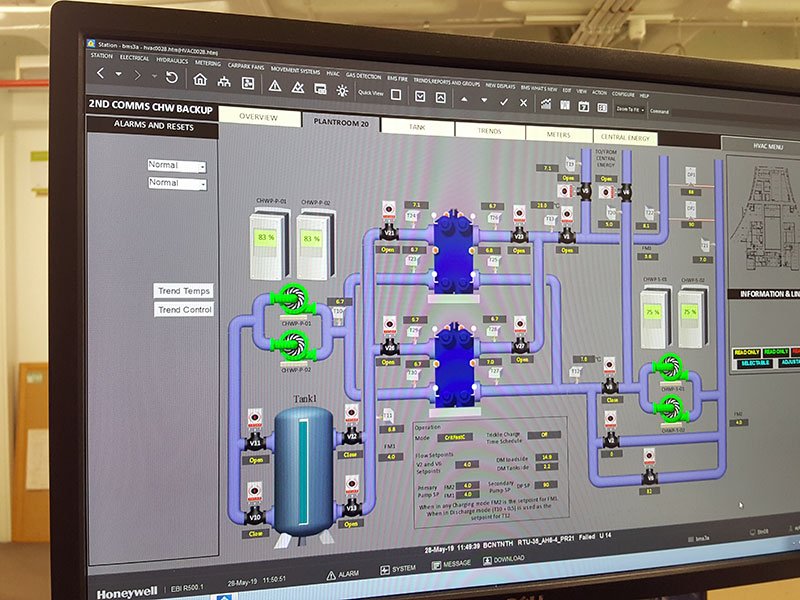Open the back history dropdown arrow
This screenshot has width=800, height=600.
pos(118,74)
